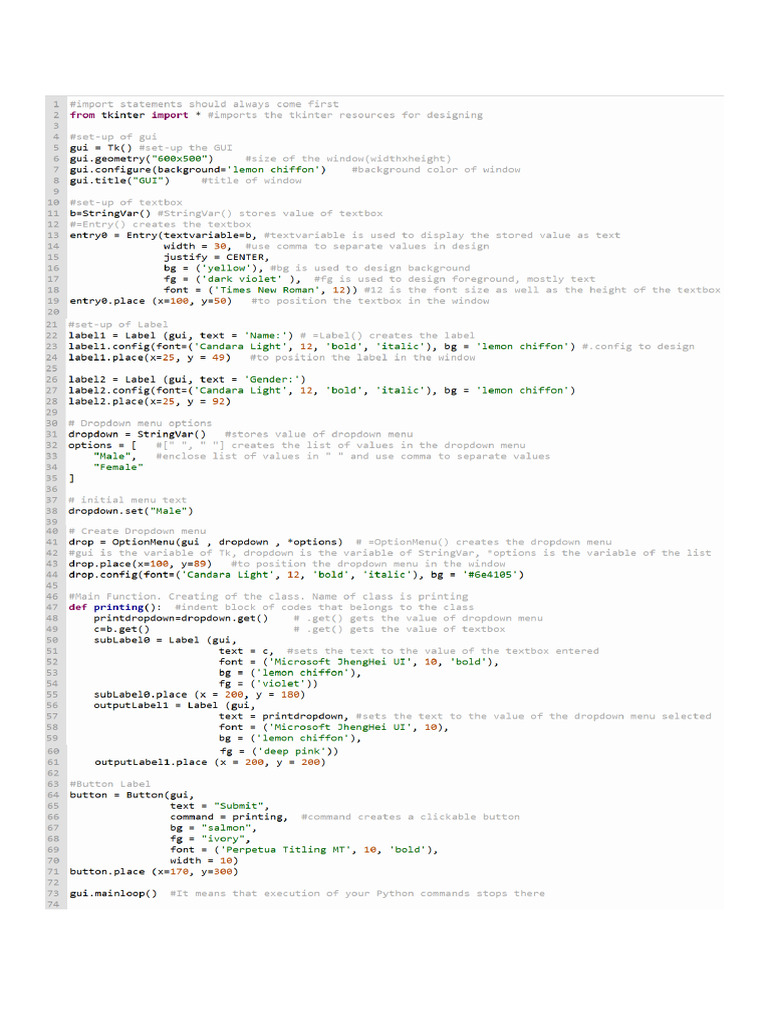Select the bg = ('yellow') line

point(214,268)
